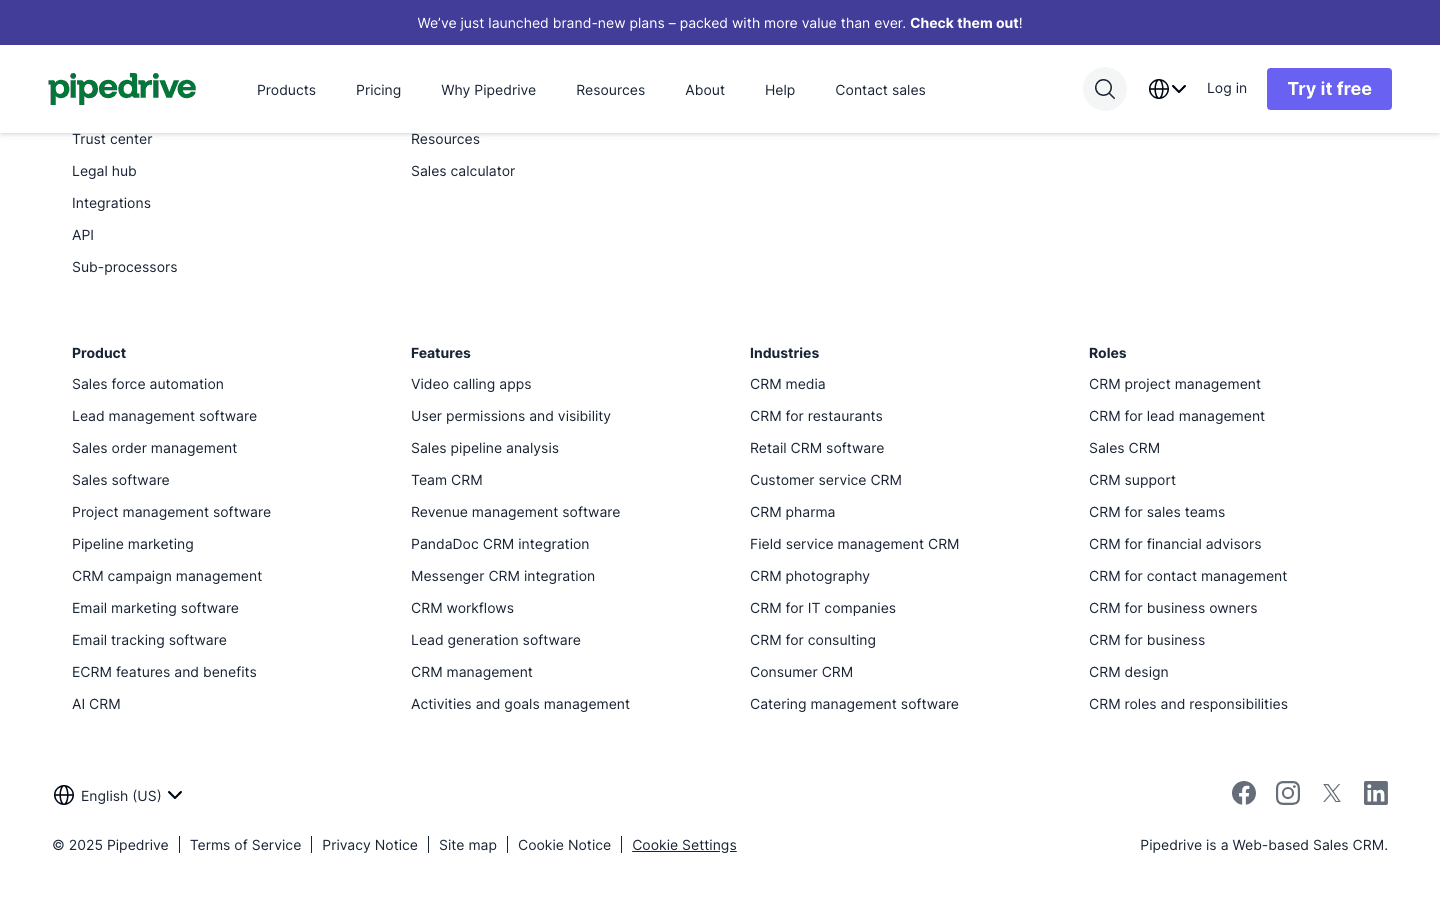Open the Terms of Service link
This screenshot has height=900, width=1440.
[245, 845]
